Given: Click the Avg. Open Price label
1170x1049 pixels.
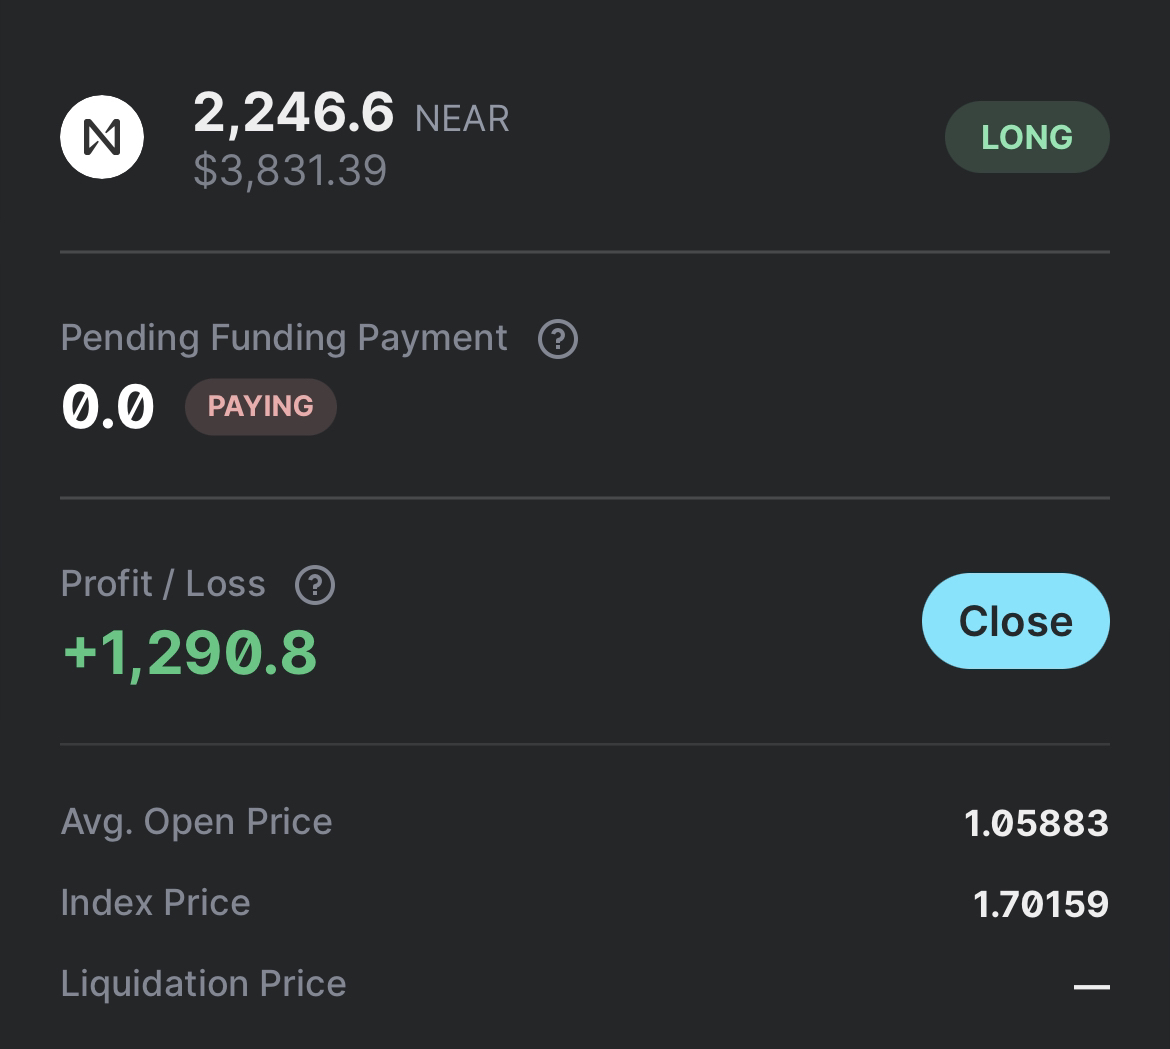Looking at the screenshot, I should [196, 822].
